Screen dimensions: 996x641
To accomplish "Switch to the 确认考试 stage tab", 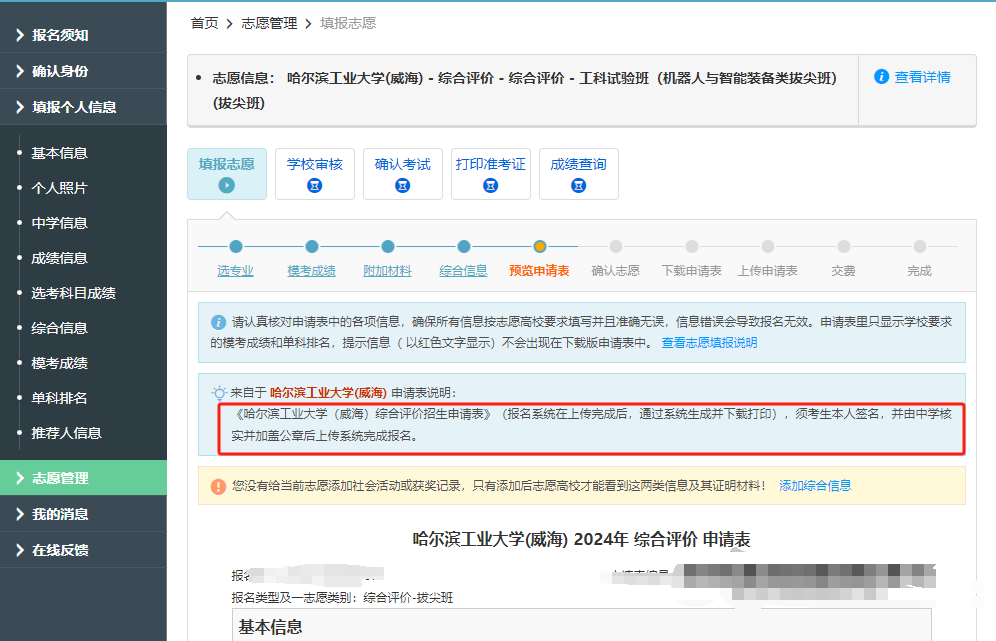I will coord(402,173).
